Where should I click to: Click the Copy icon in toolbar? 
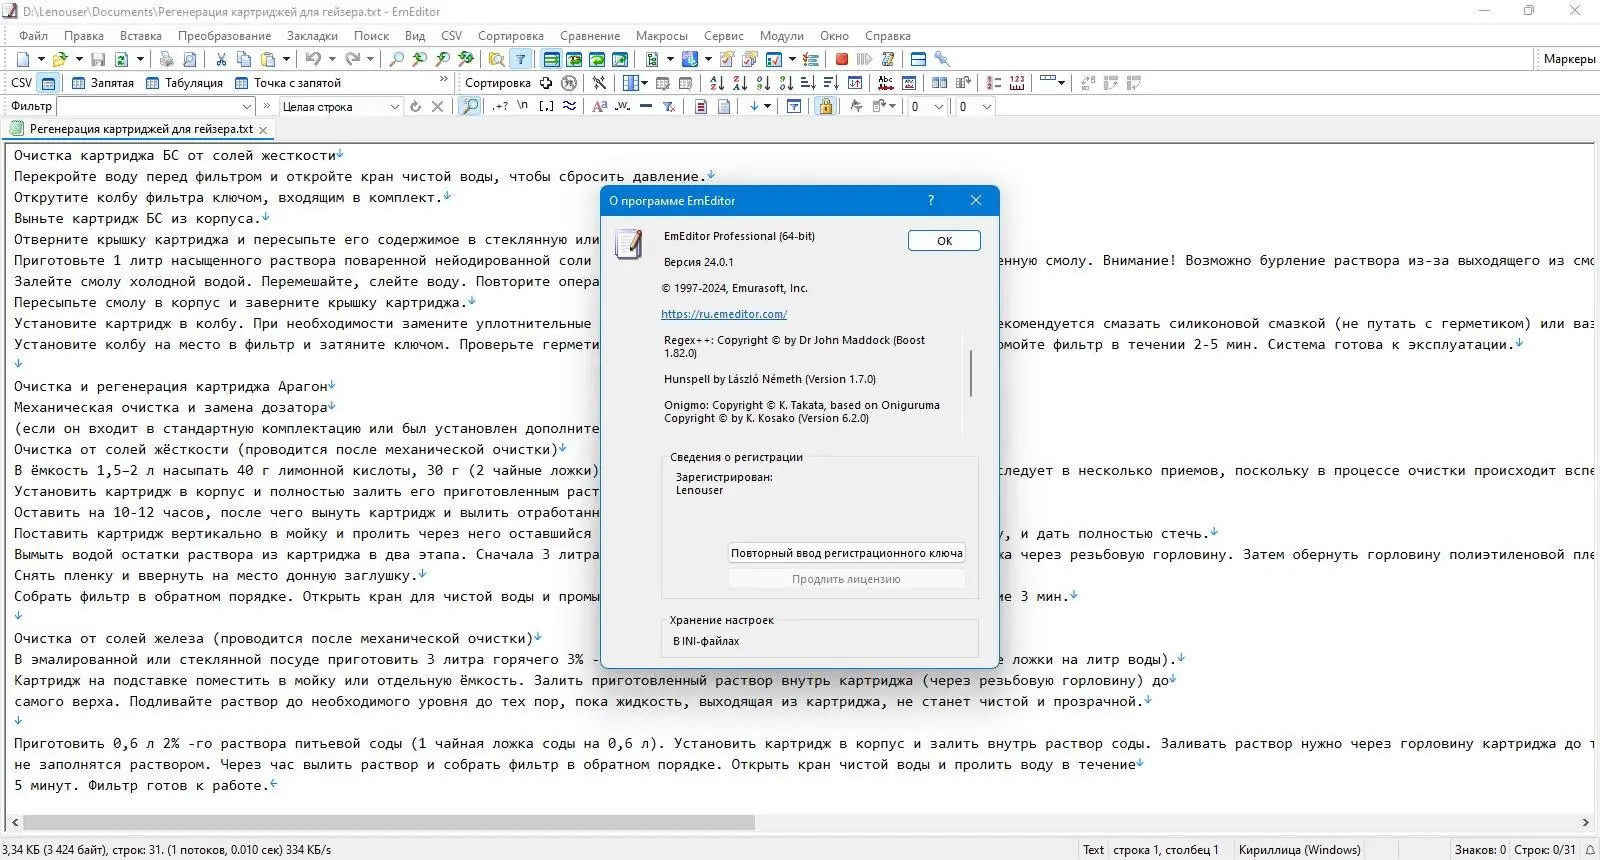[x=244, y=59]
